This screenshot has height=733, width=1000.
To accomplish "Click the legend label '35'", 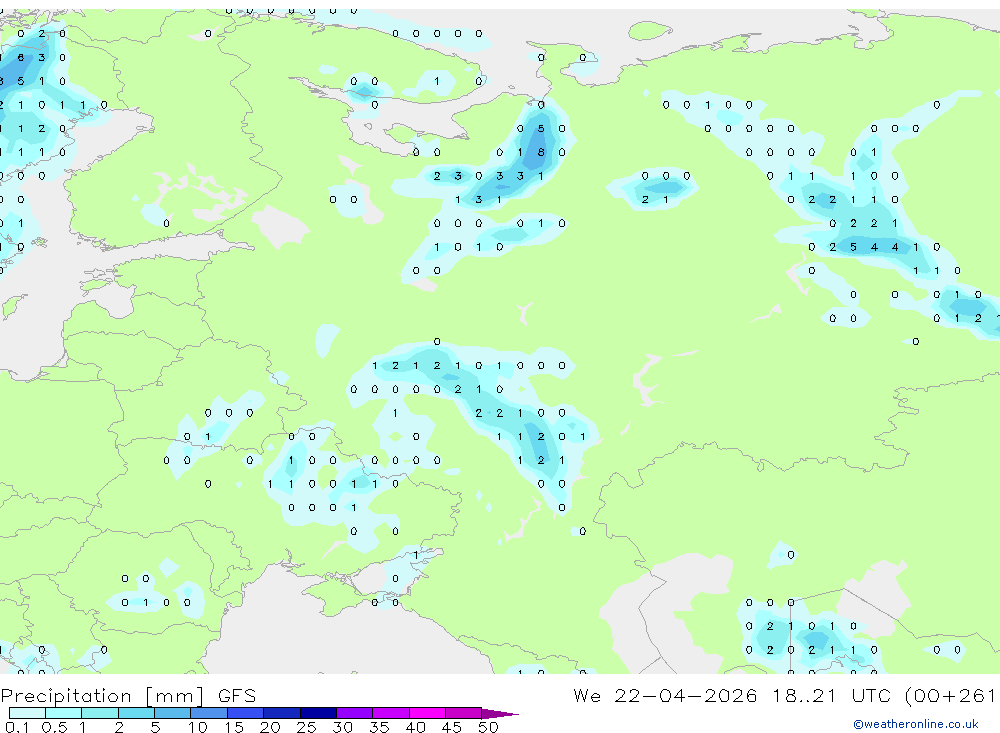I will (379, 727).
